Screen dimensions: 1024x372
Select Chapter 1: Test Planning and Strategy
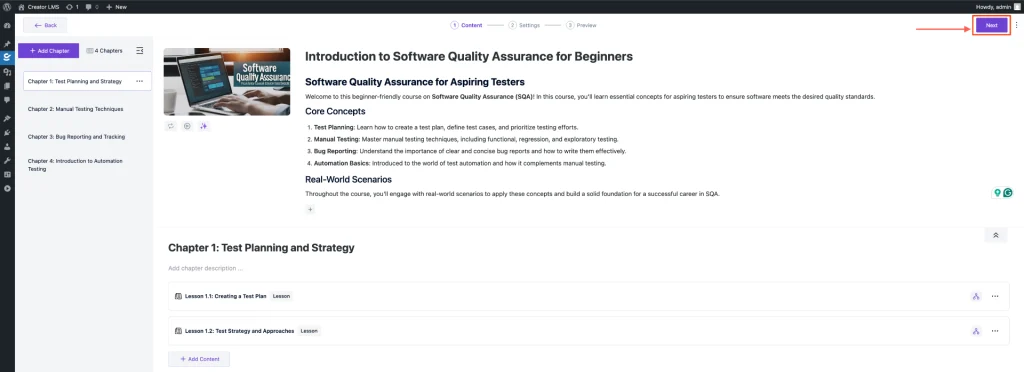coord(87,81)
